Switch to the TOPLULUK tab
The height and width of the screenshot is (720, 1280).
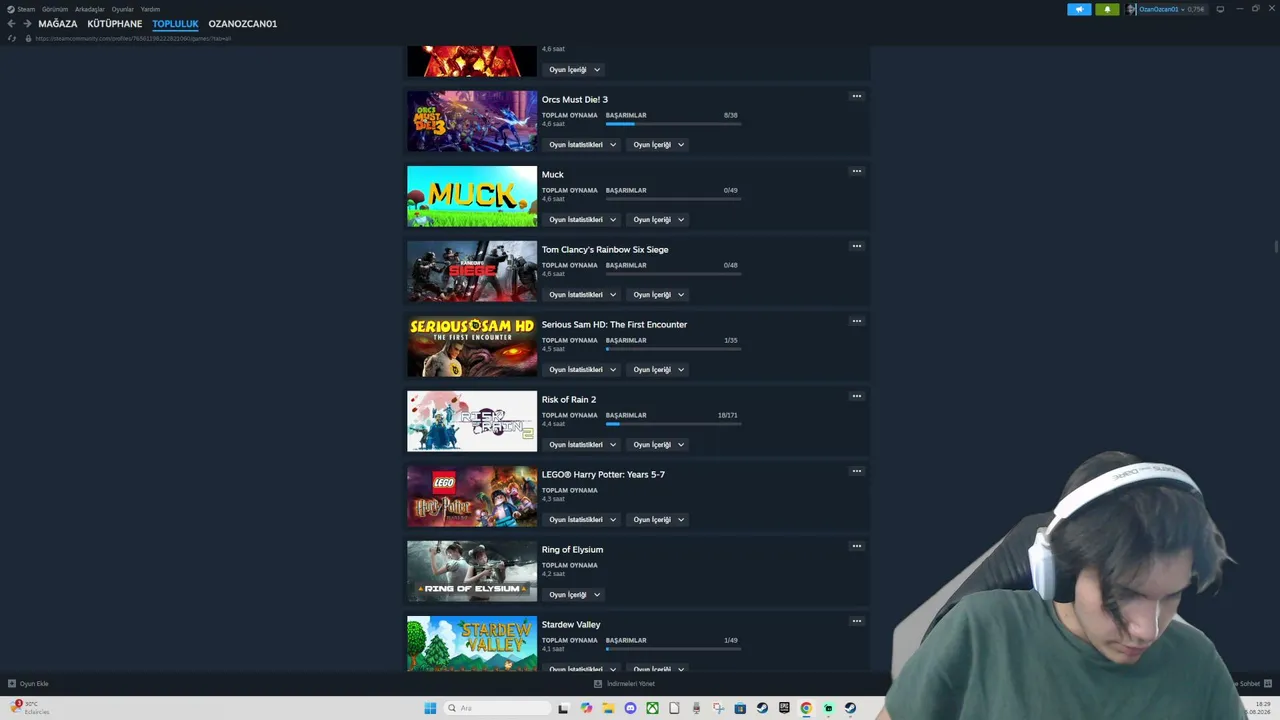[x=176, y=24]
